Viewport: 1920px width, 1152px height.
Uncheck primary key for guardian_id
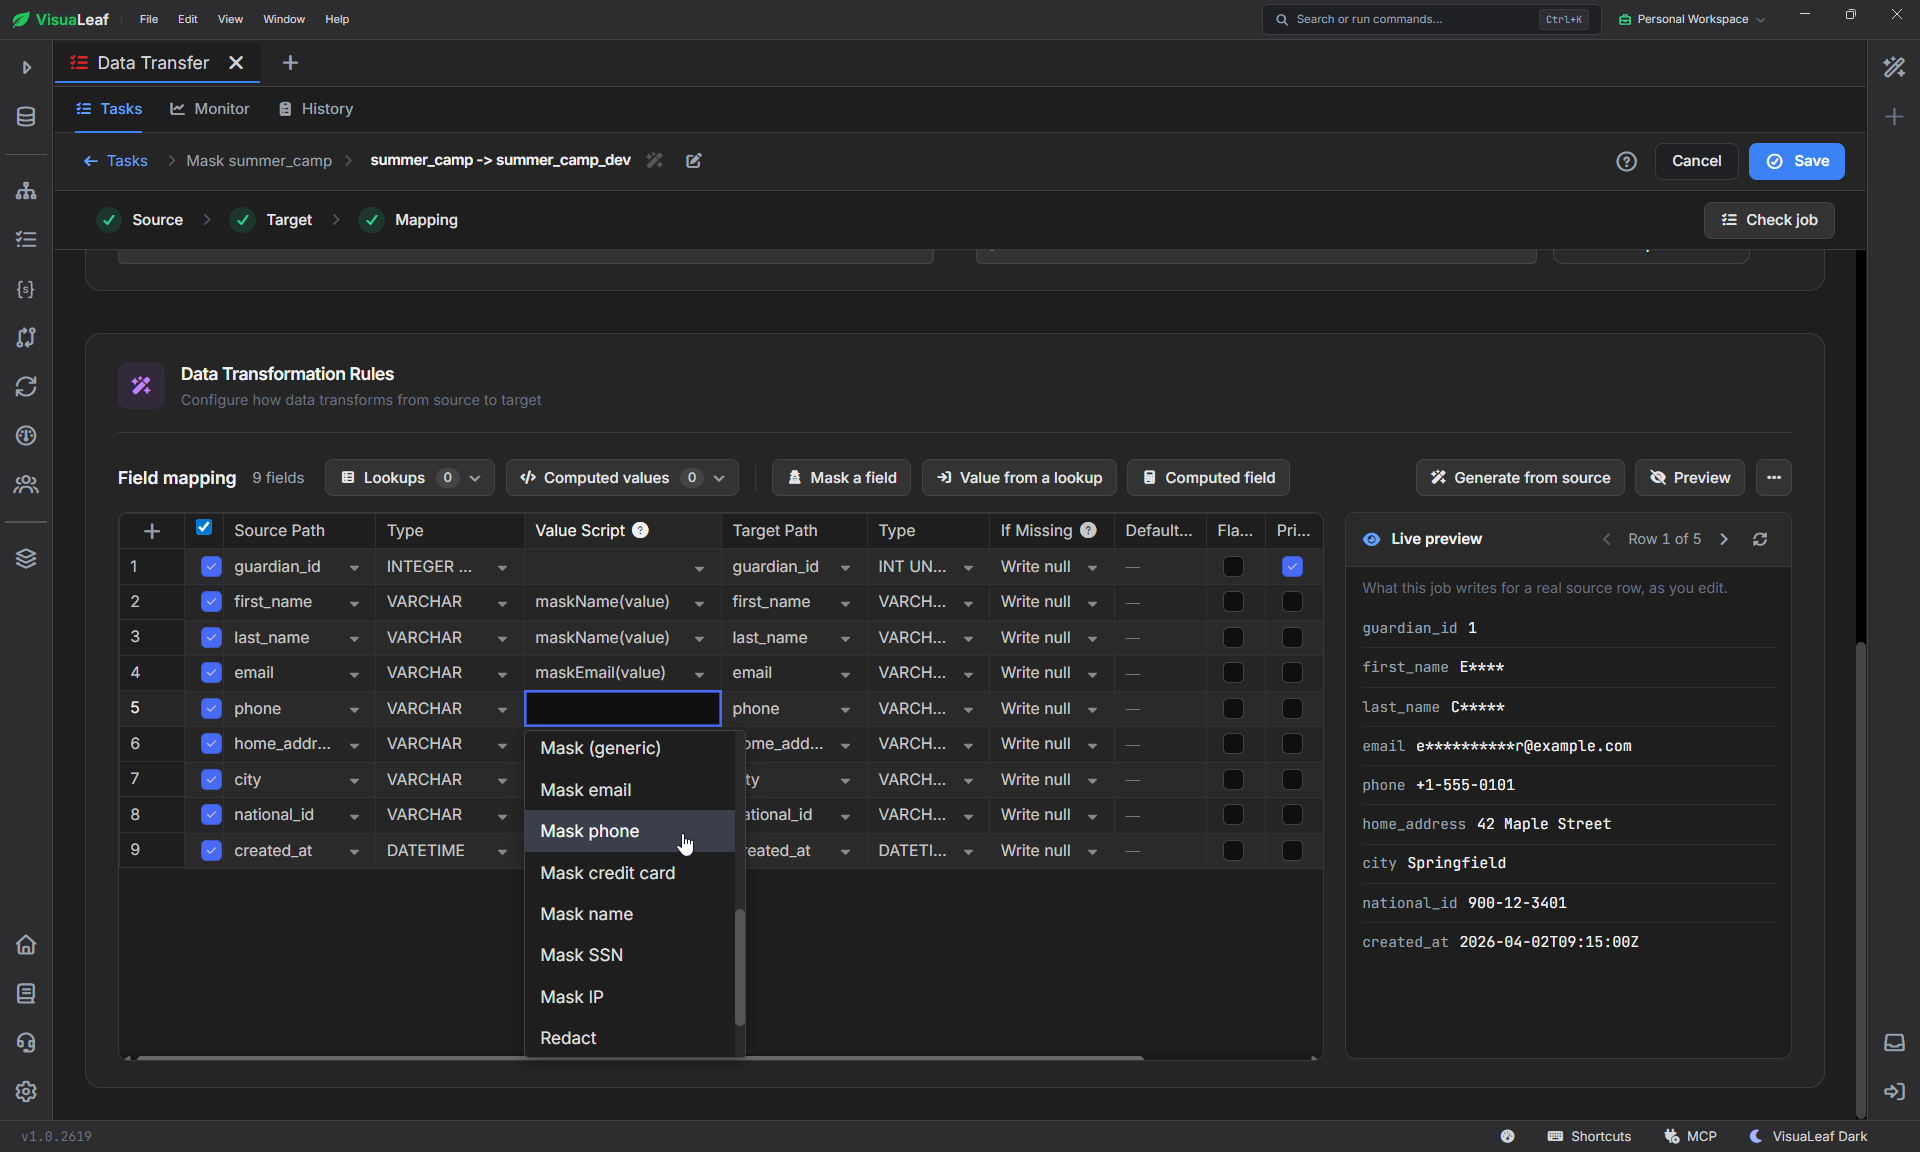point(1292,567)
